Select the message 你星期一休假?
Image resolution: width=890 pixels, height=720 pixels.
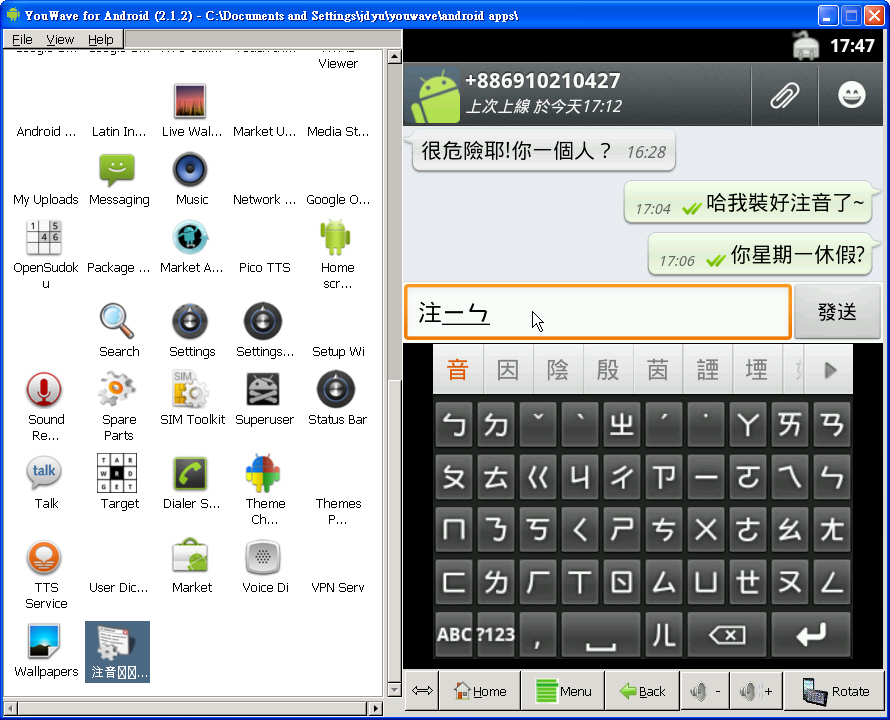(761, 256)
